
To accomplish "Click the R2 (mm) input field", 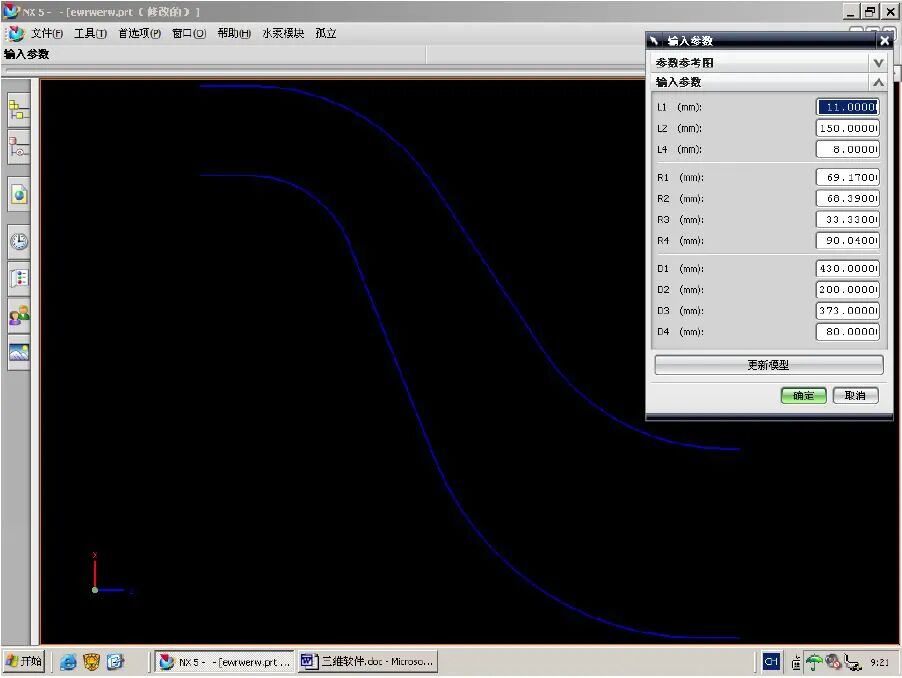I will click(x=848, y=198).
